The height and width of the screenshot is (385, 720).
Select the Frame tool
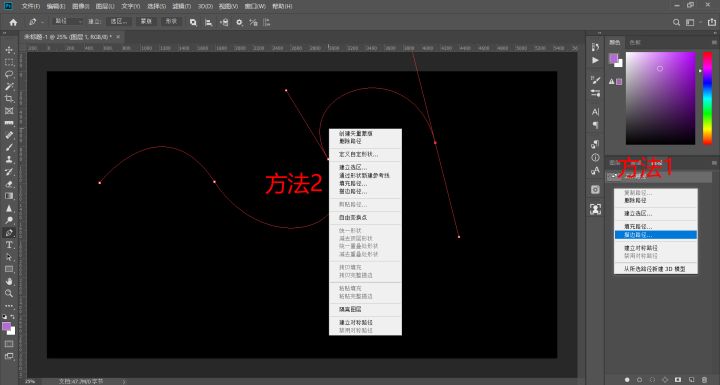9,111
